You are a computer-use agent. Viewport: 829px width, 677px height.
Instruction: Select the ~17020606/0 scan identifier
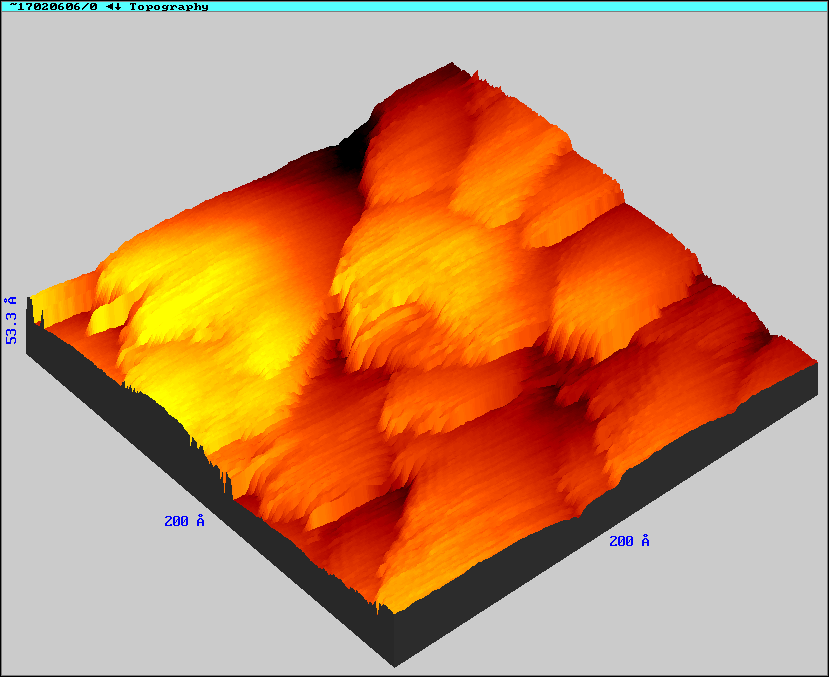click(x=53, y=6)
